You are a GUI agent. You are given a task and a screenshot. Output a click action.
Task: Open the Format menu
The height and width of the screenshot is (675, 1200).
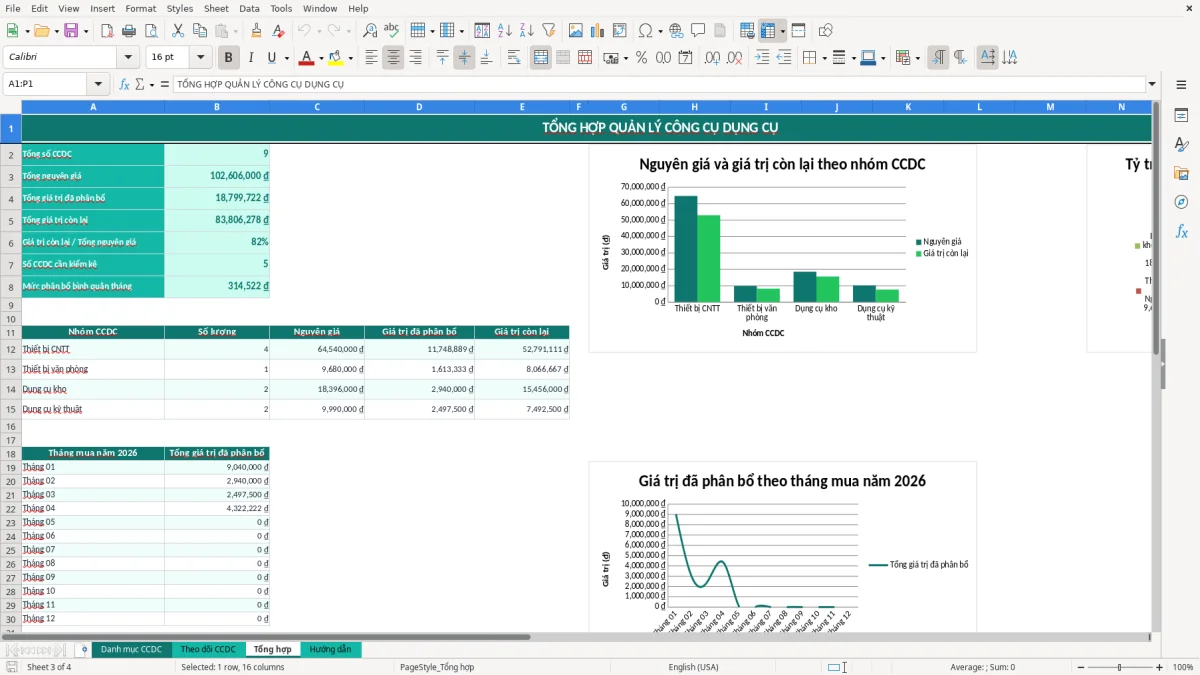coord(140,8)
